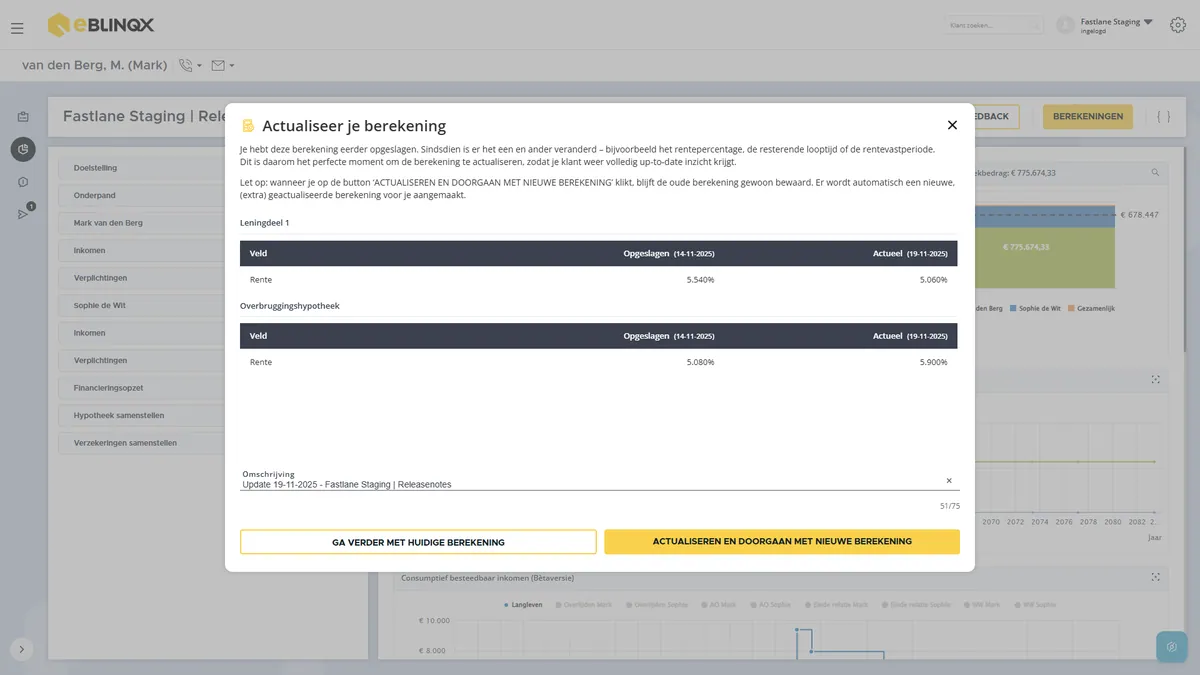Click the magnifier icon in chart panel

tap(1155, 172)
